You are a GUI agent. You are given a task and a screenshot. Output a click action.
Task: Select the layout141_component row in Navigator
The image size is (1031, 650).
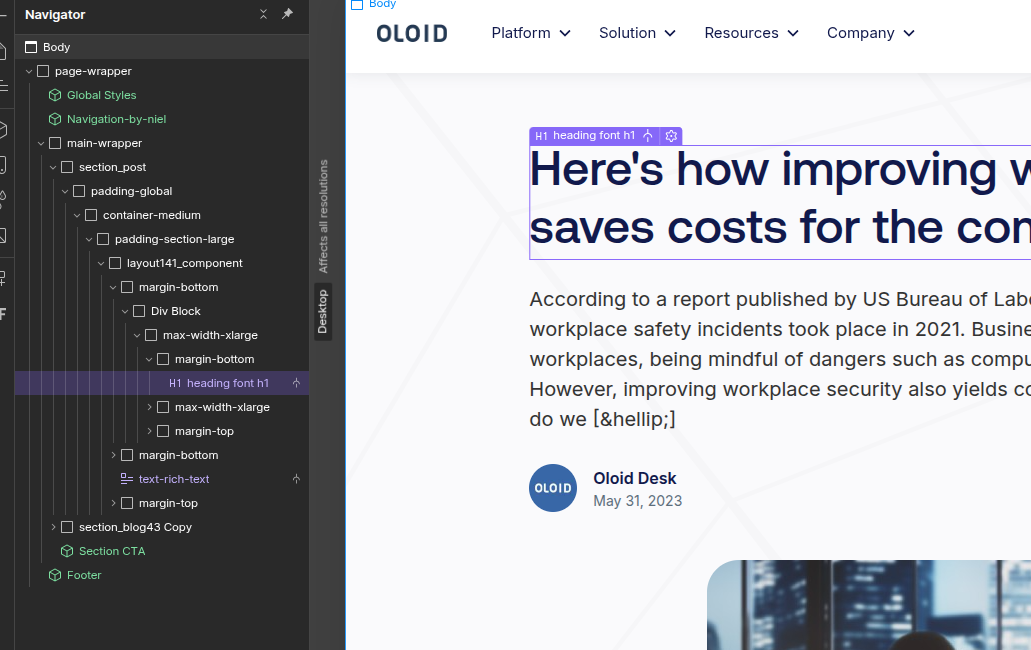point(162,263)
